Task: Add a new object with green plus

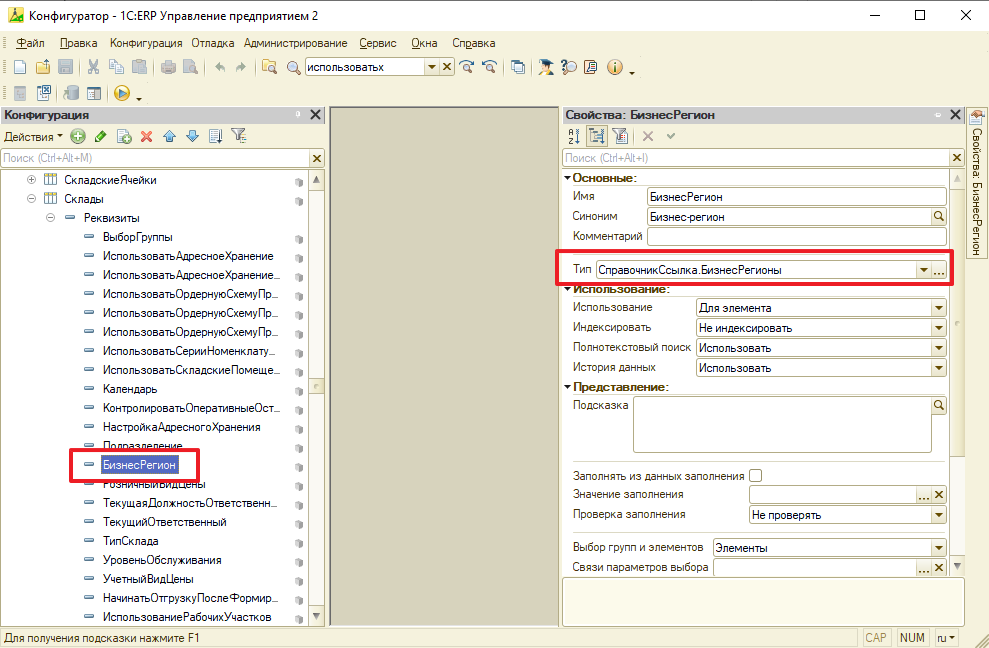Action: pos(78,136)
